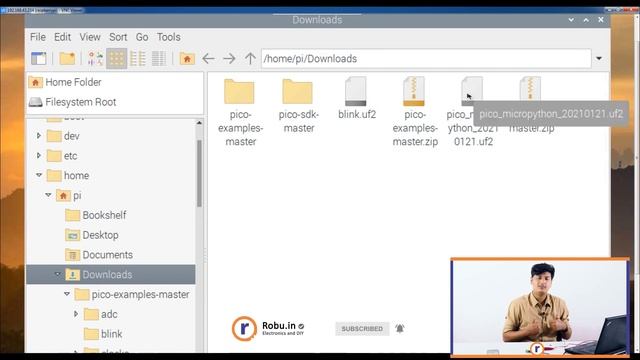Select the blink.uf2 file icon
This screenshot has height=360, width=640.
pos(356,91)
